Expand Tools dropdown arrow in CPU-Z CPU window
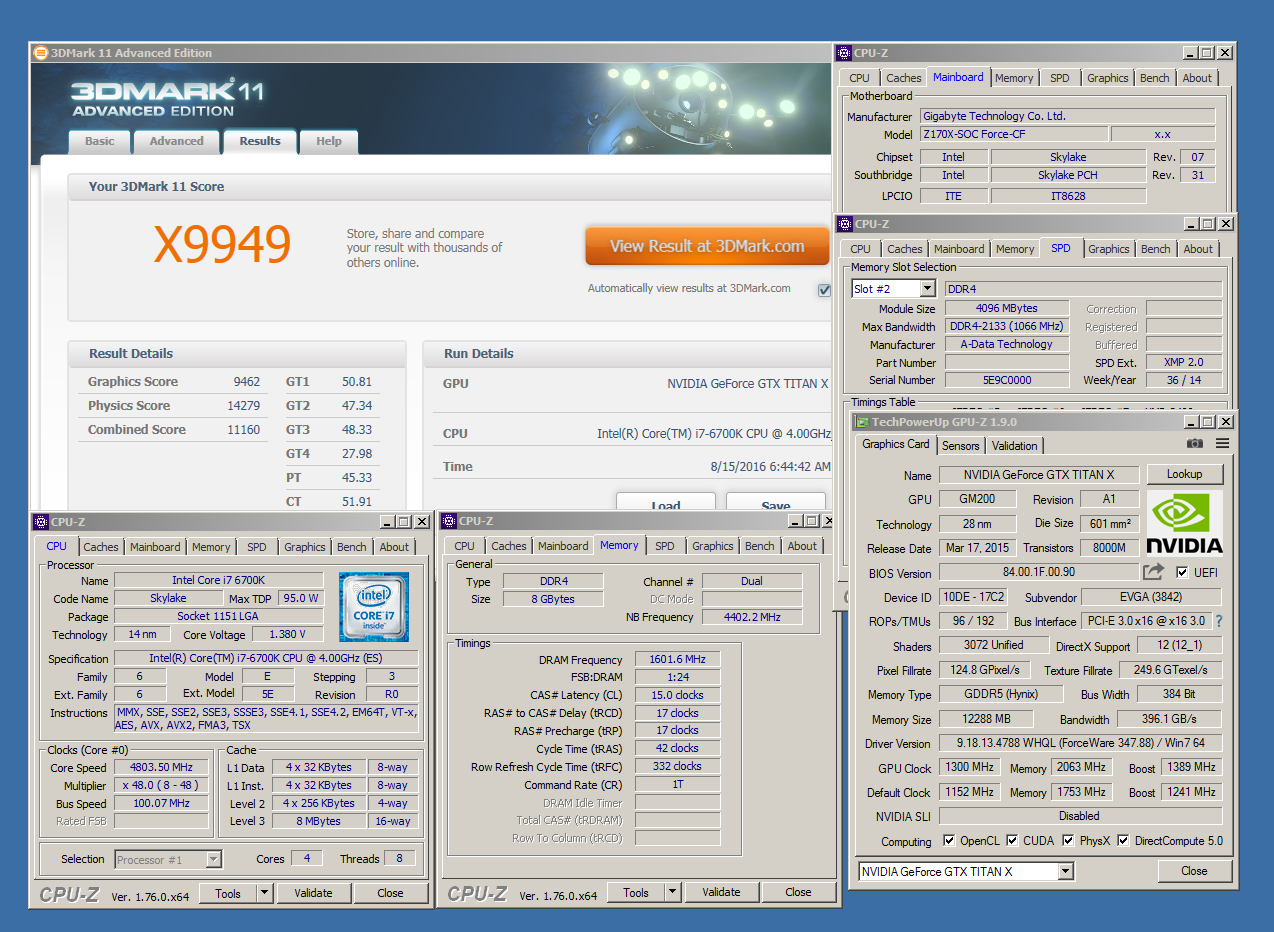This screenshot has width=1274, height=932. tap(264, 893)
